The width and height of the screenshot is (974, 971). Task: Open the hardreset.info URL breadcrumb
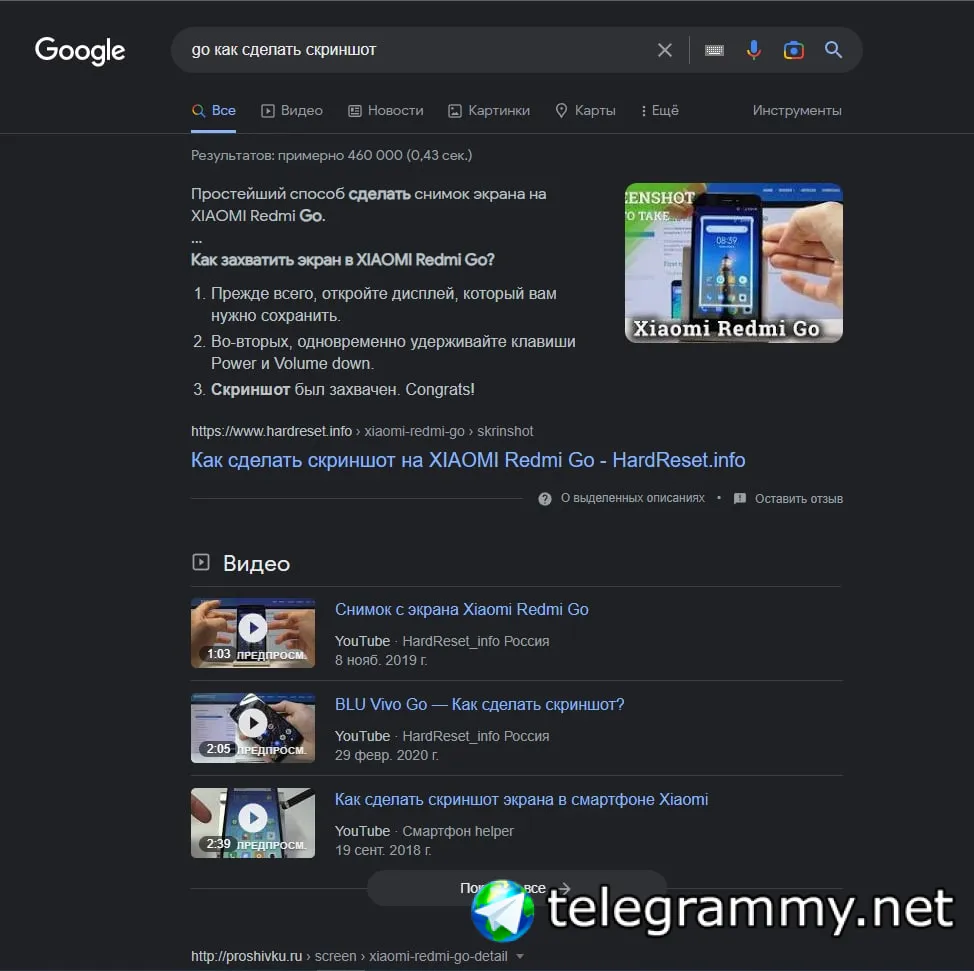pyautogui.click(x=362, y=431)
